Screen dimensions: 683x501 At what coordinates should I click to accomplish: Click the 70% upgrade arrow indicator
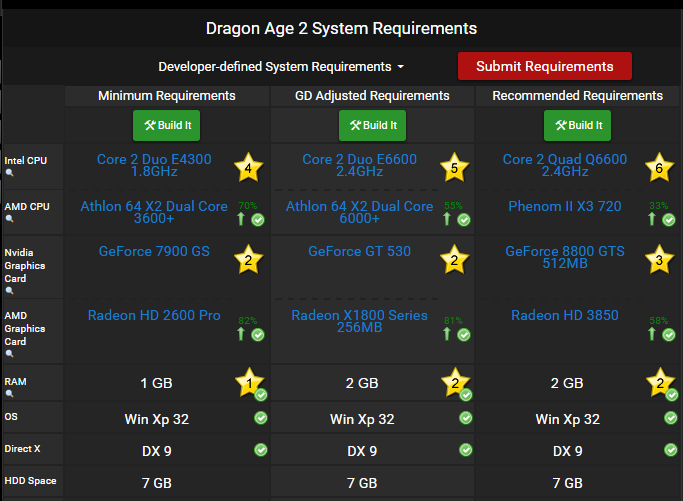pyautogui.click(x=241, y=219)
